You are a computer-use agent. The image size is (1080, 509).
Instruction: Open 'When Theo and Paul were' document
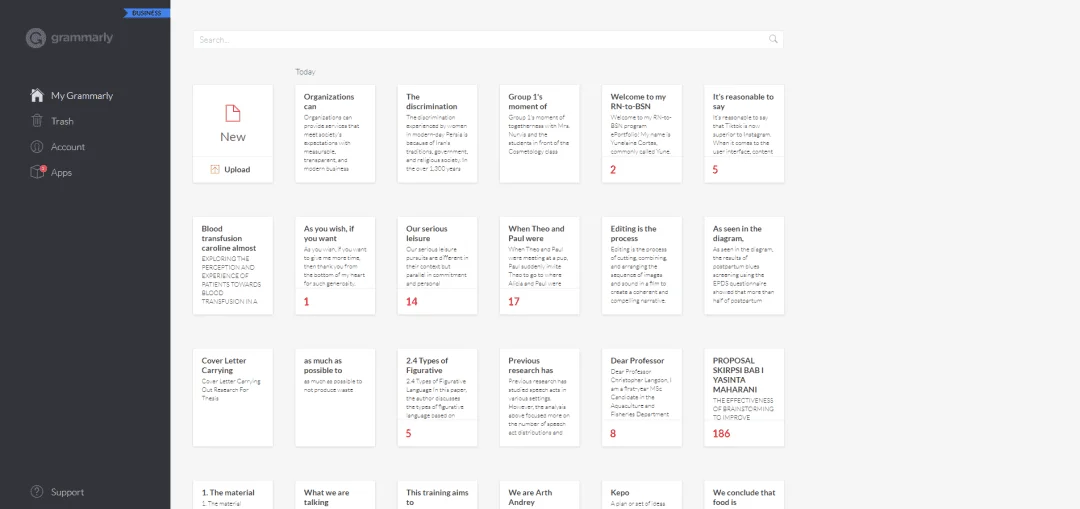[x=539, y=266]
